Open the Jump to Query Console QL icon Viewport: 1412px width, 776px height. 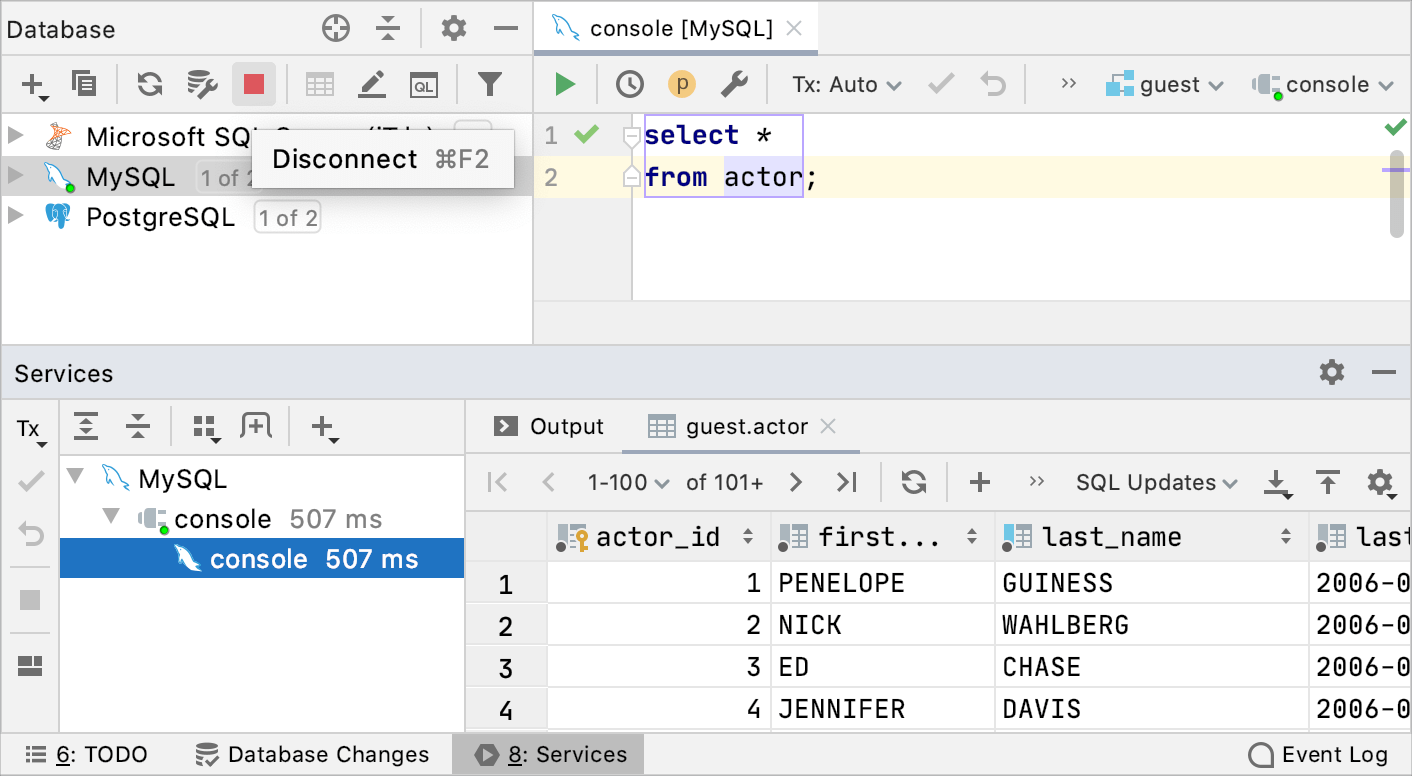tap(424, 84)
